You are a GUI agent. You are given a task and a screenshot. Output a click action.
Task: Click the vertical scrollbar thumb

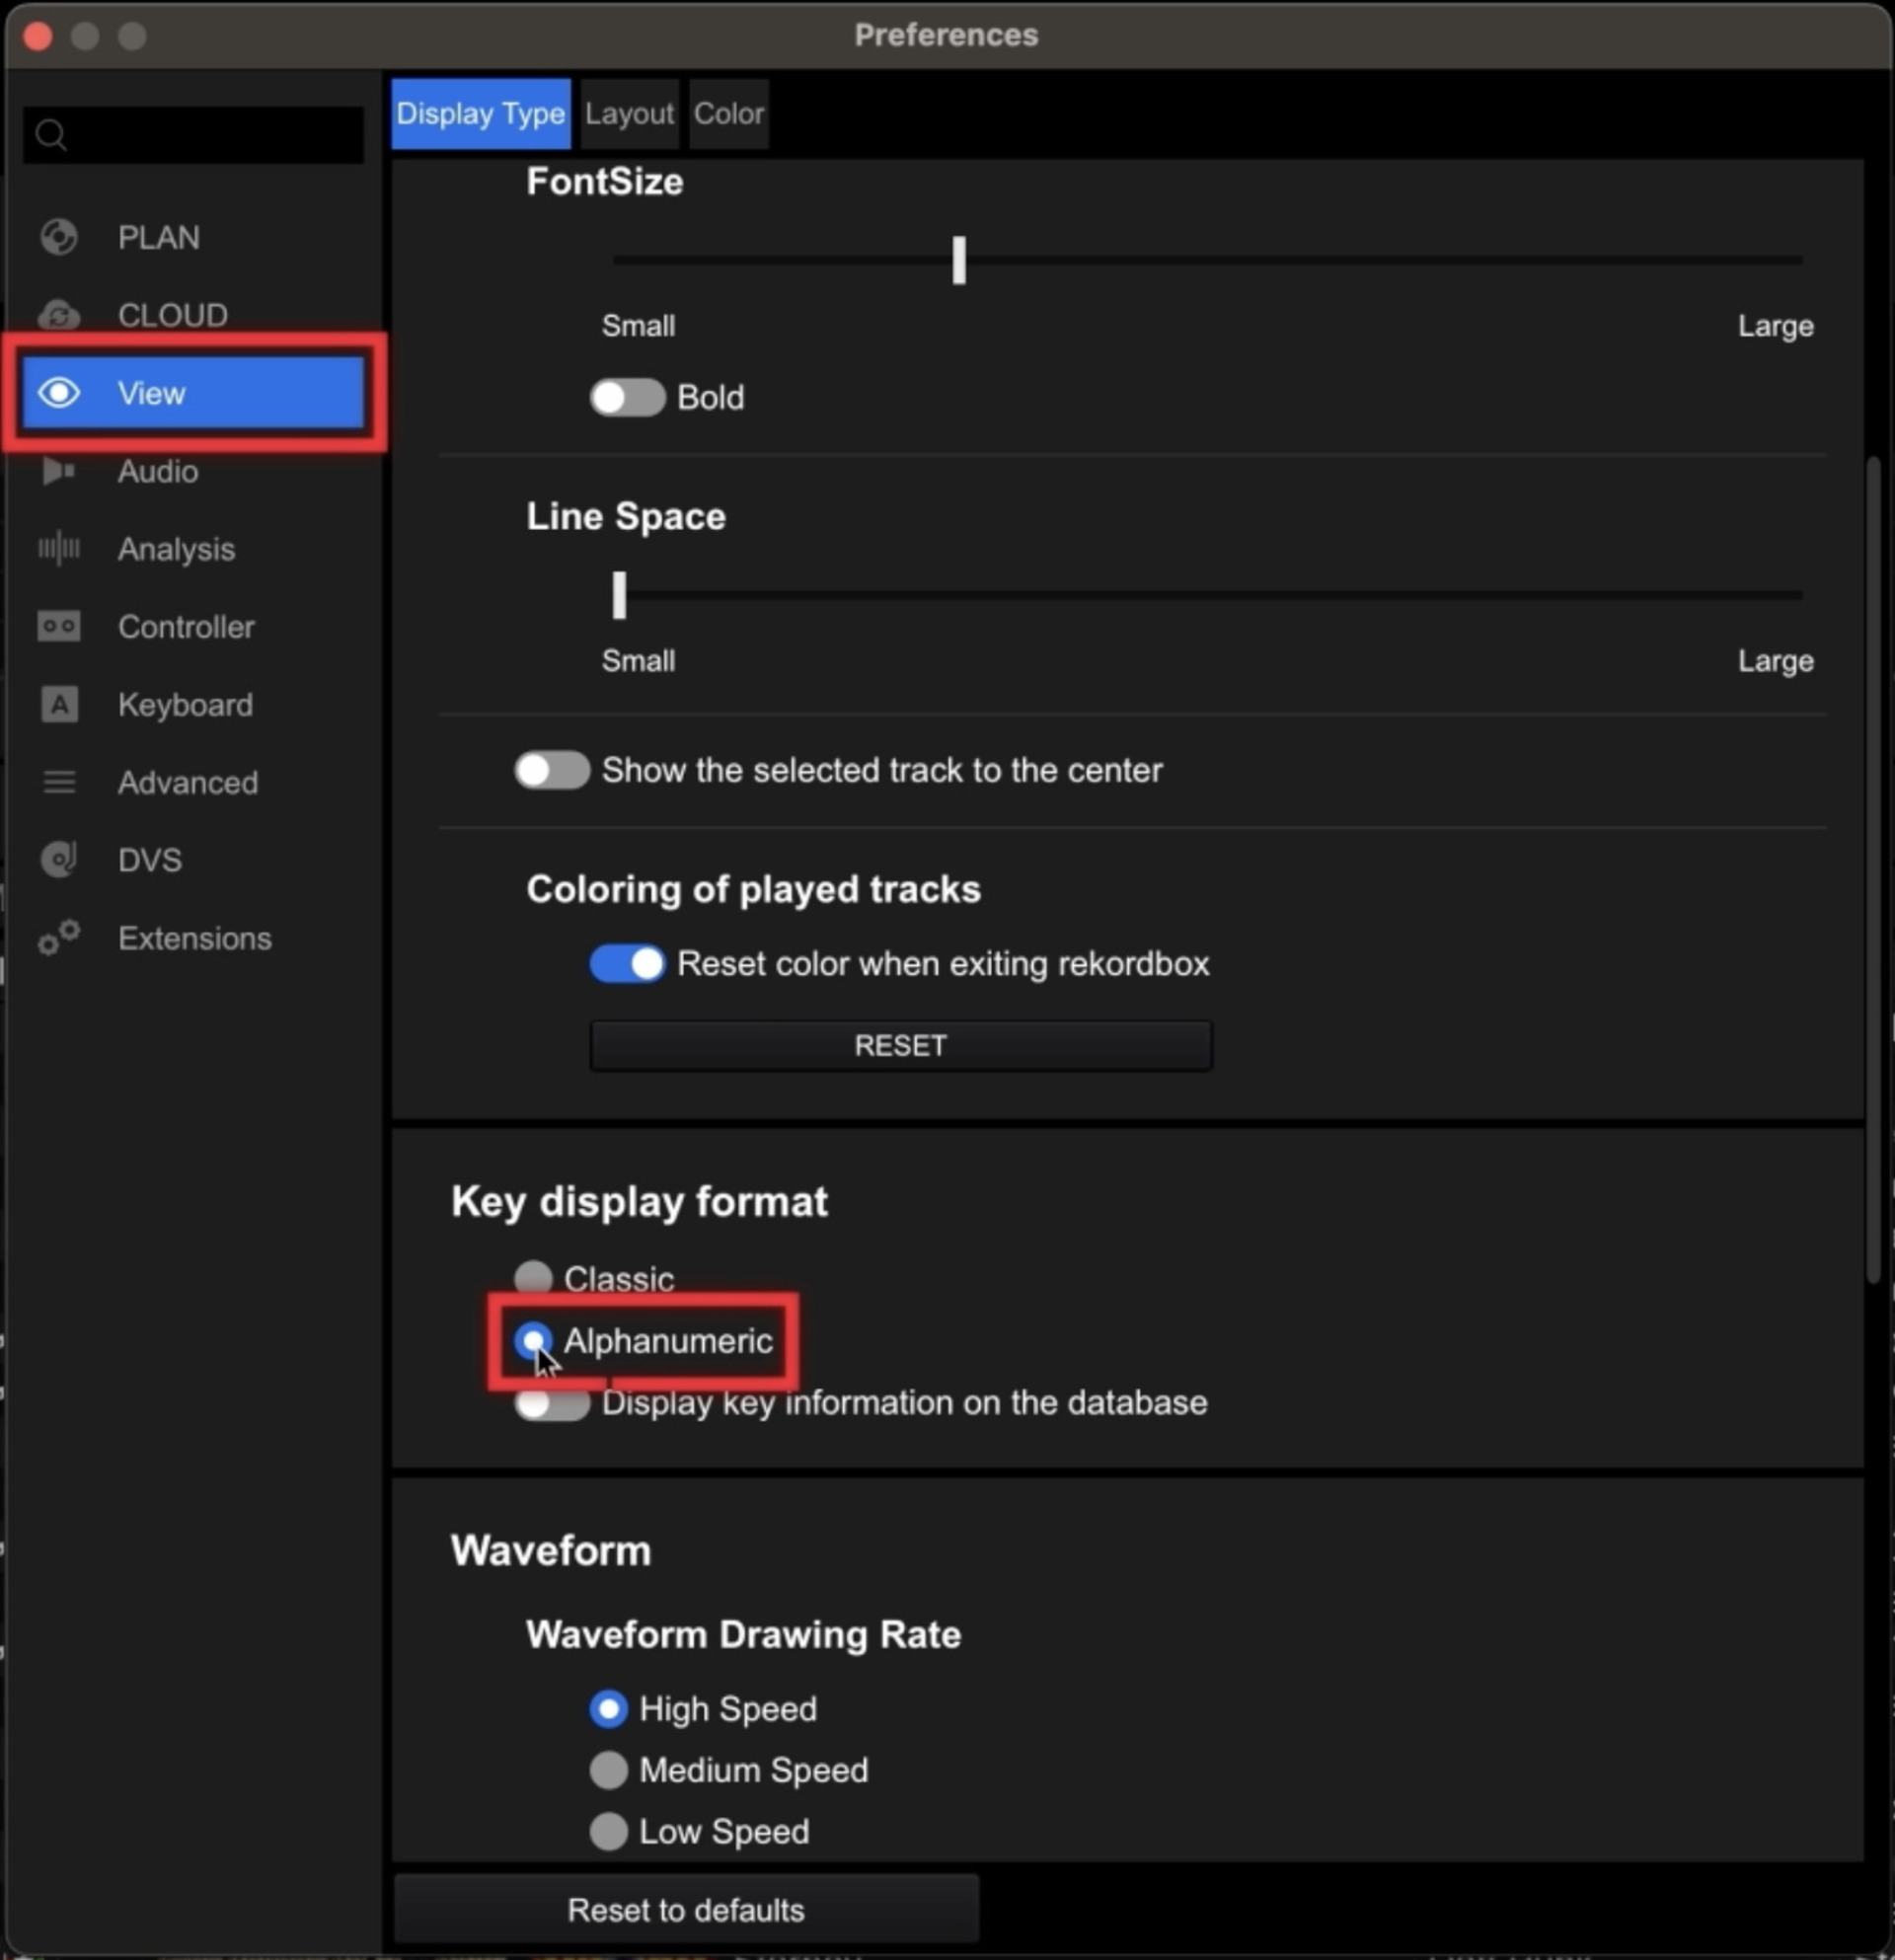1874,870
